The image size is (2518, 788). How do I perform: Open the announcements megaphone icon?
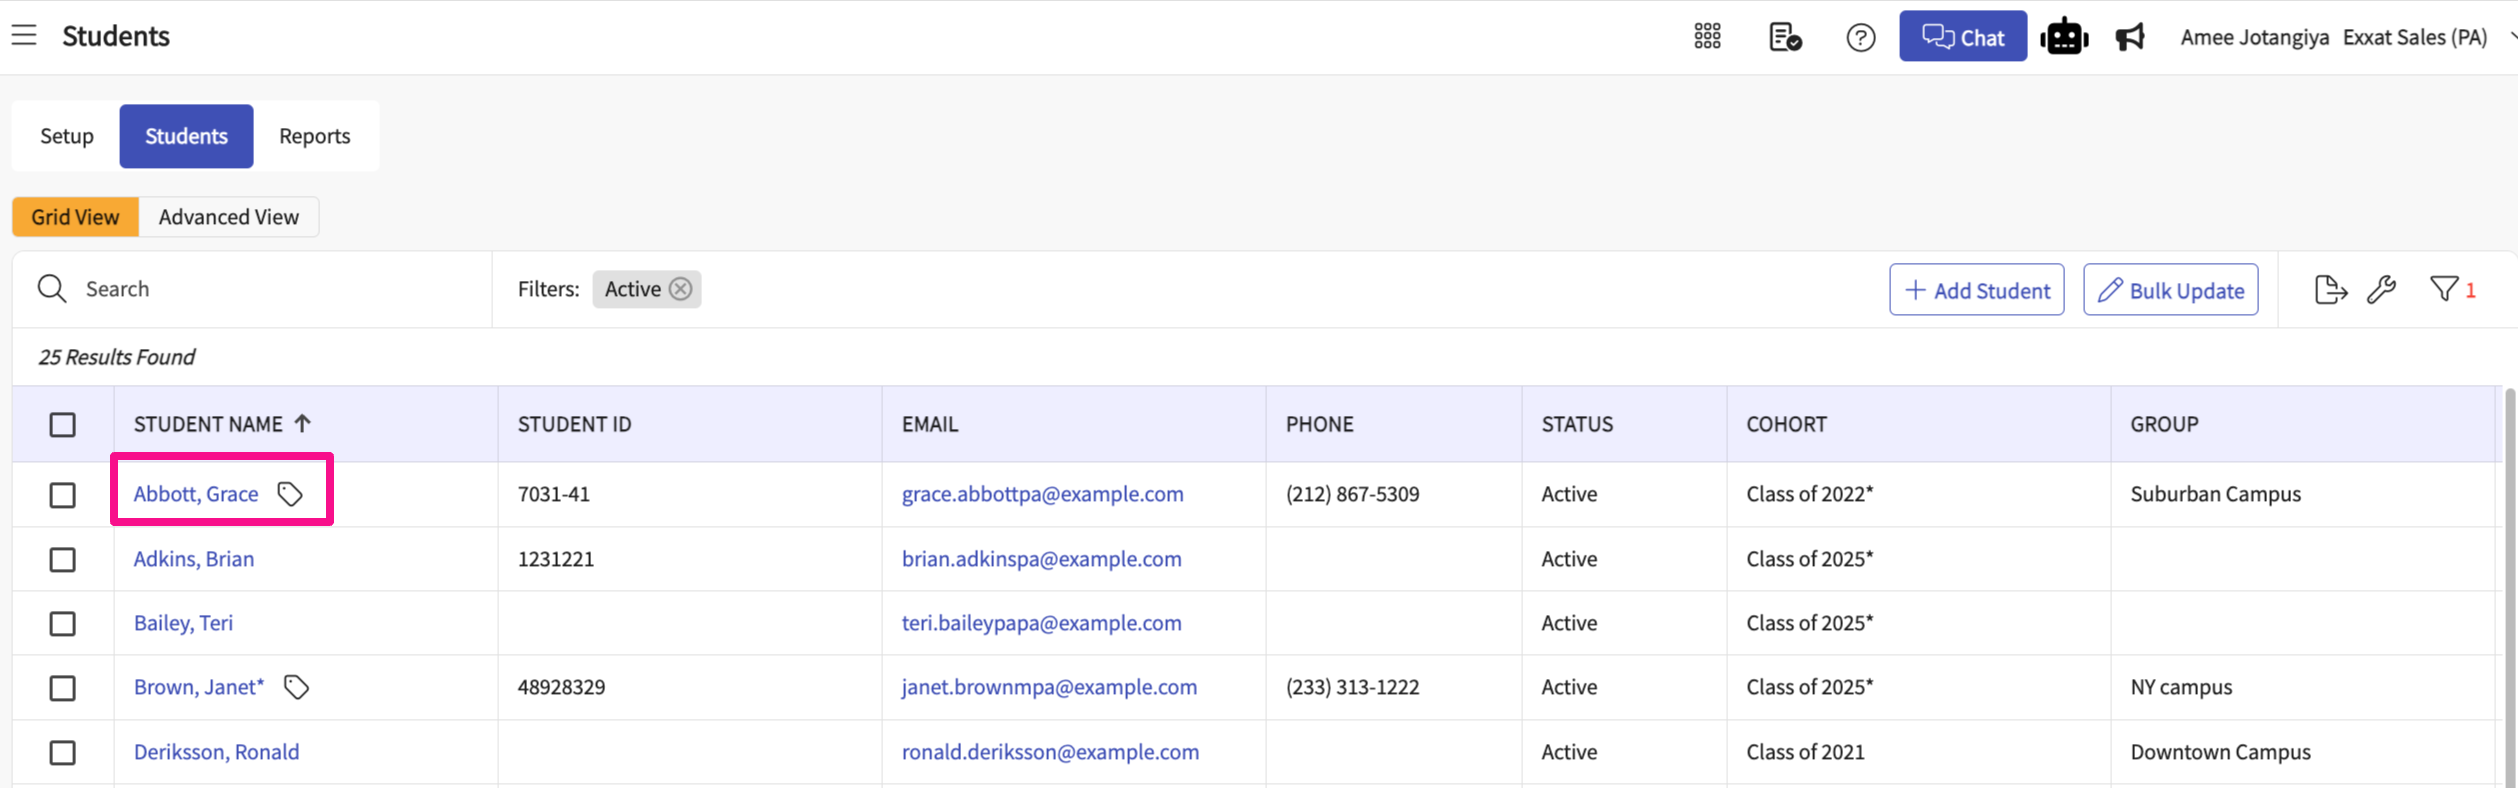(2130, 37)
